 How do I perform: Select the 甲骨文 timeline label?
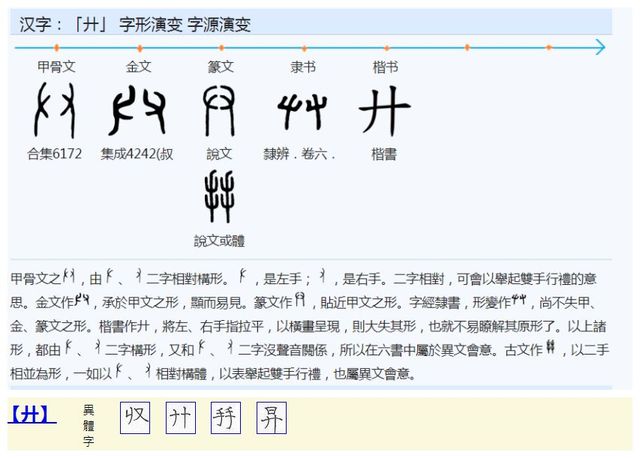click(x=56, y=67)
